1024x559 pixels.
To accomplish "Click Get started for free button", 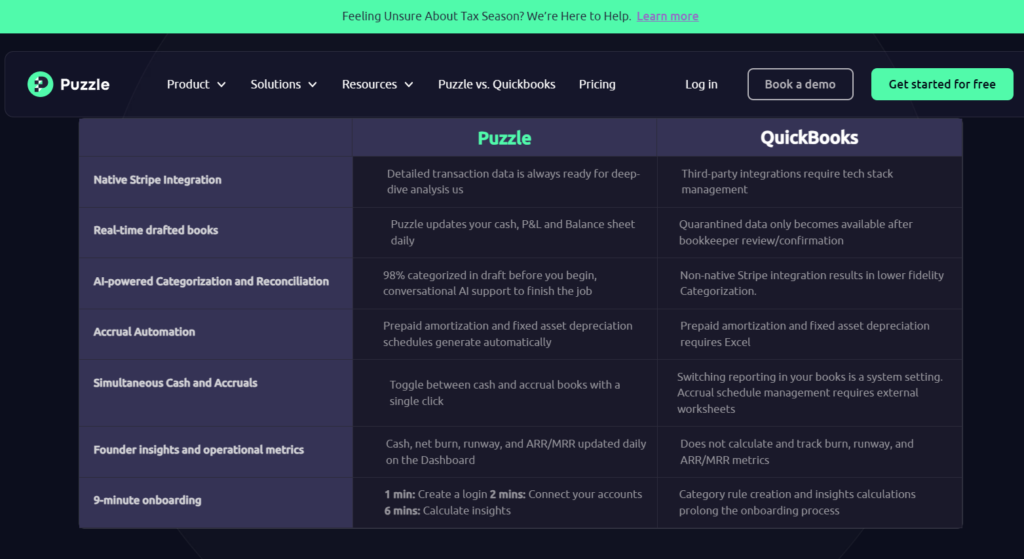I will (x=942, y=84).
